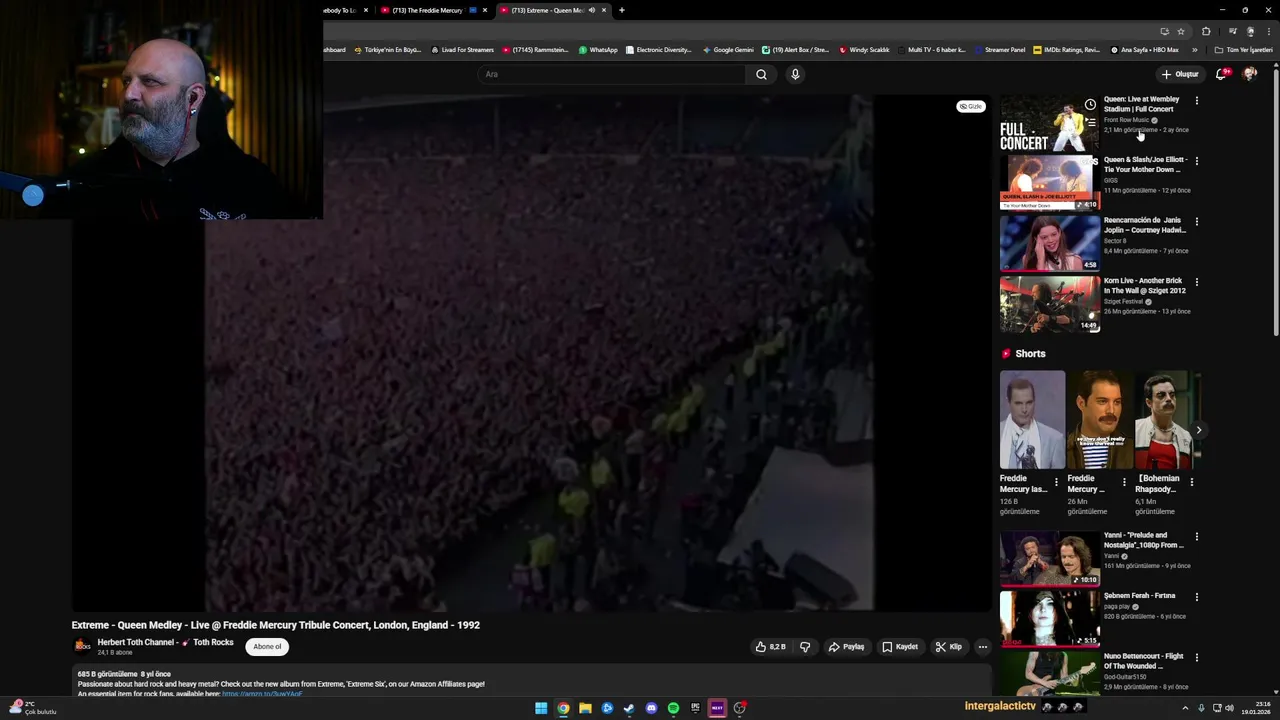Open IMDb Ratings bookmark
This screenshot has height=720, width=1280.
1067,50
